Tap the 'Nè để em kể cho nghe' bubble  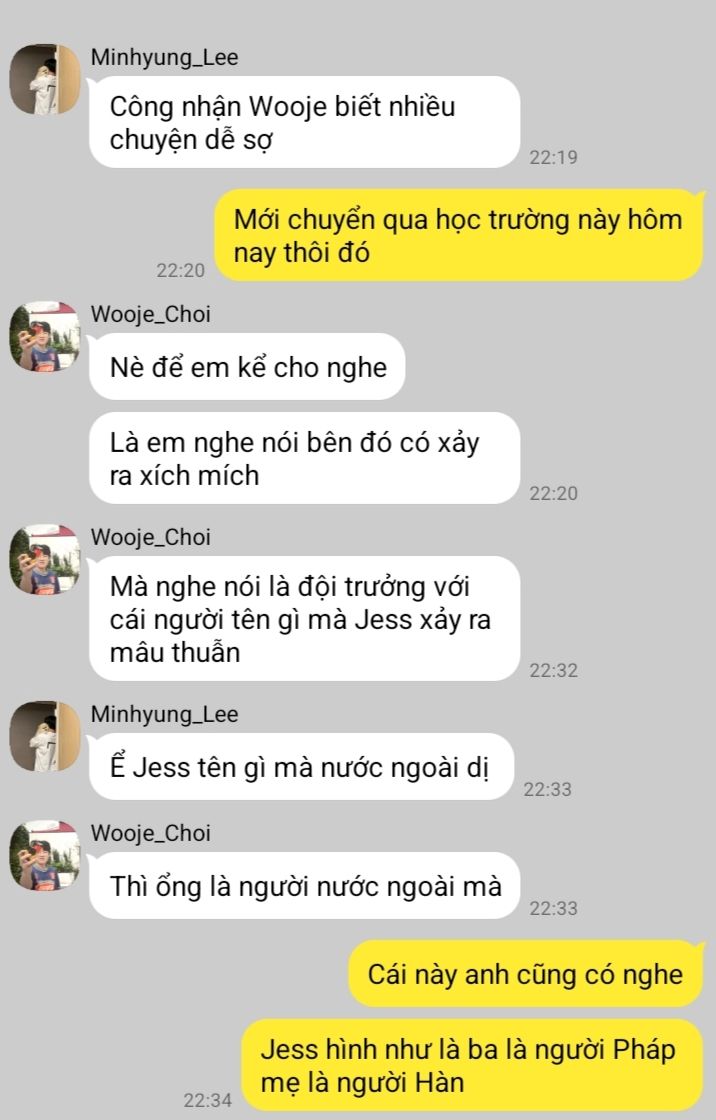(247, 366)
